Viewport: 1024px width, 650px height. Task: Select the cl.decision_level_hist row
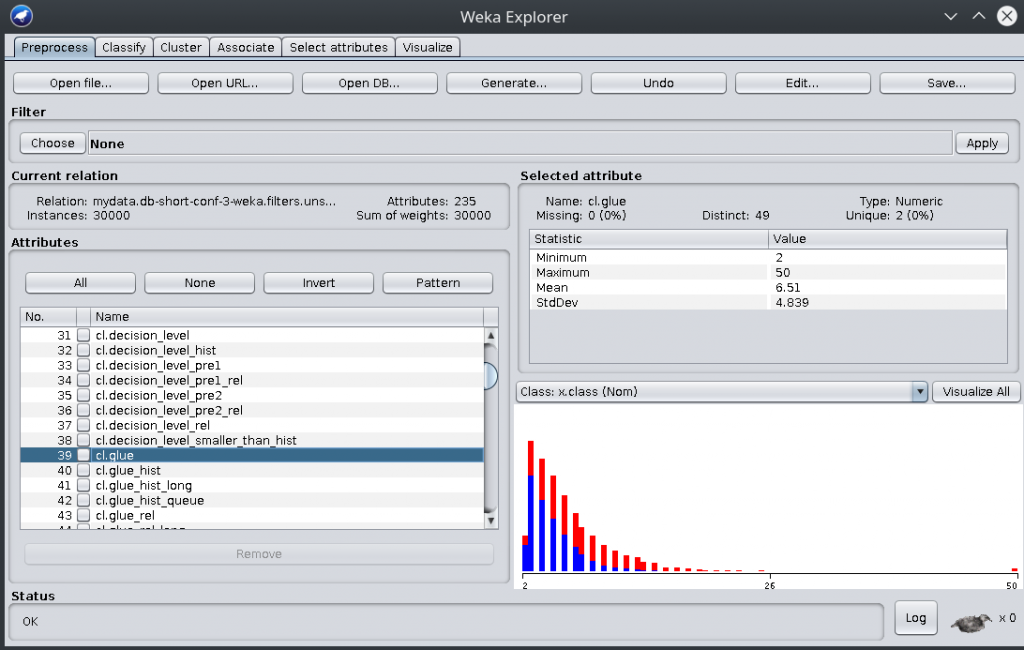(x=252, y=350)
